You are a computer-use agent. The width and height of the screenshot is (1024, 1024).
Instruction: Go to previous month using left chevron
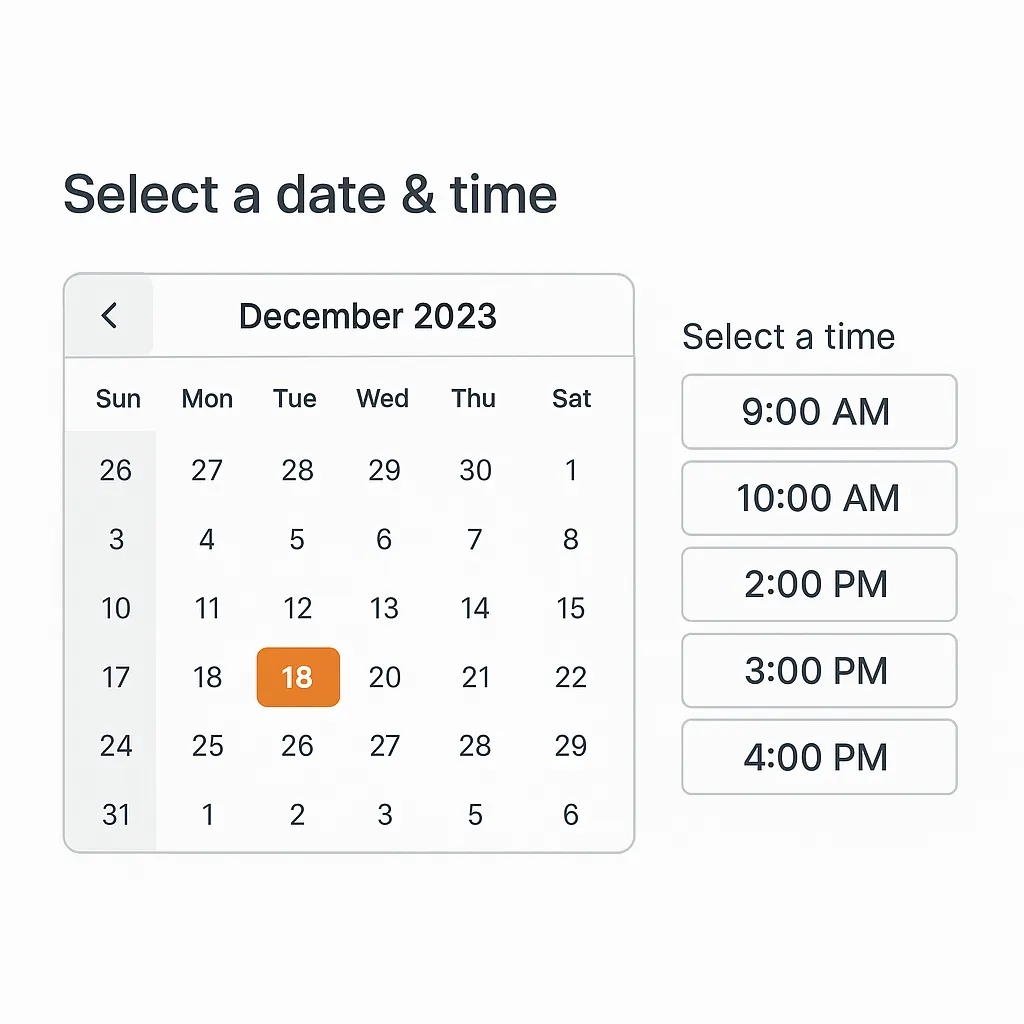pyautogui.click(x=109, y=316)
